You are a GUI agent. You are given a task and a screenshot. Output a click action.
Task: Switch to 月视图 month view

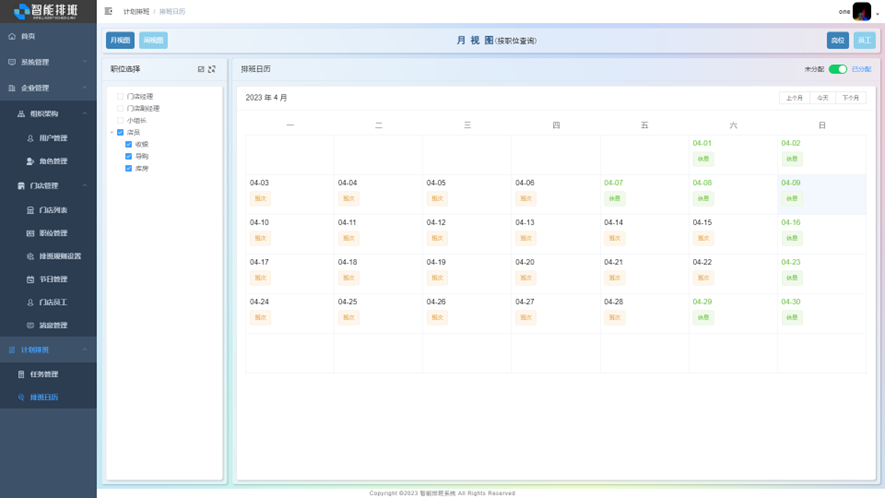click(x=120, y=40)
